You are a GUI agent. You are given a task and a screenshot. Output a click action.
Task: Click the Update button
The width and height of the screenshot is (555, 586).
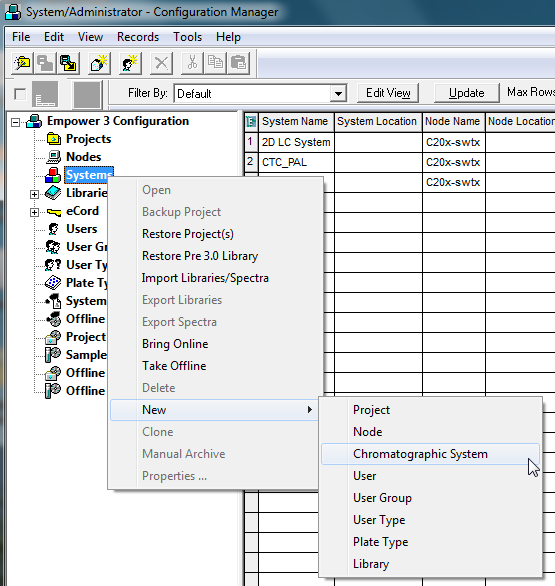(466, 93)
